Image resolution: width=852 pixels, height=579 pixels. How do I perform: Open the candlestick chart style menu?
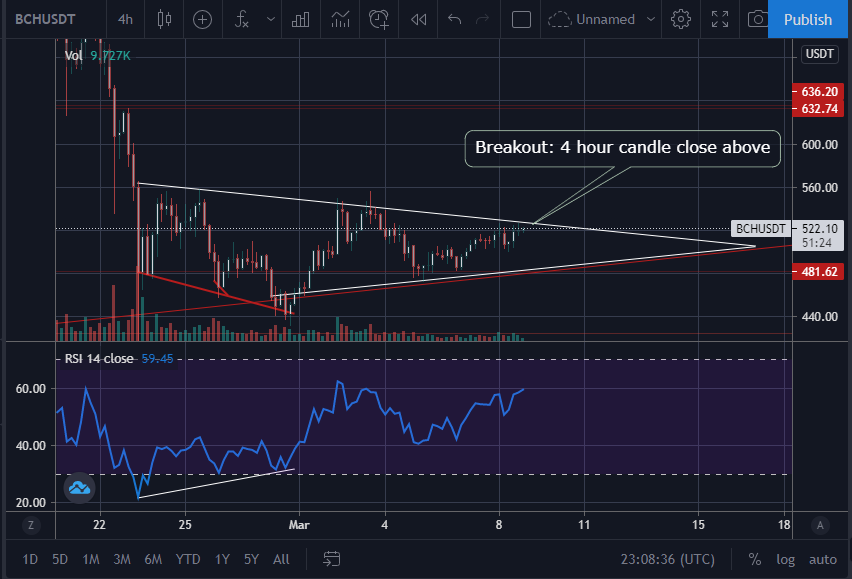pos(164,20)
